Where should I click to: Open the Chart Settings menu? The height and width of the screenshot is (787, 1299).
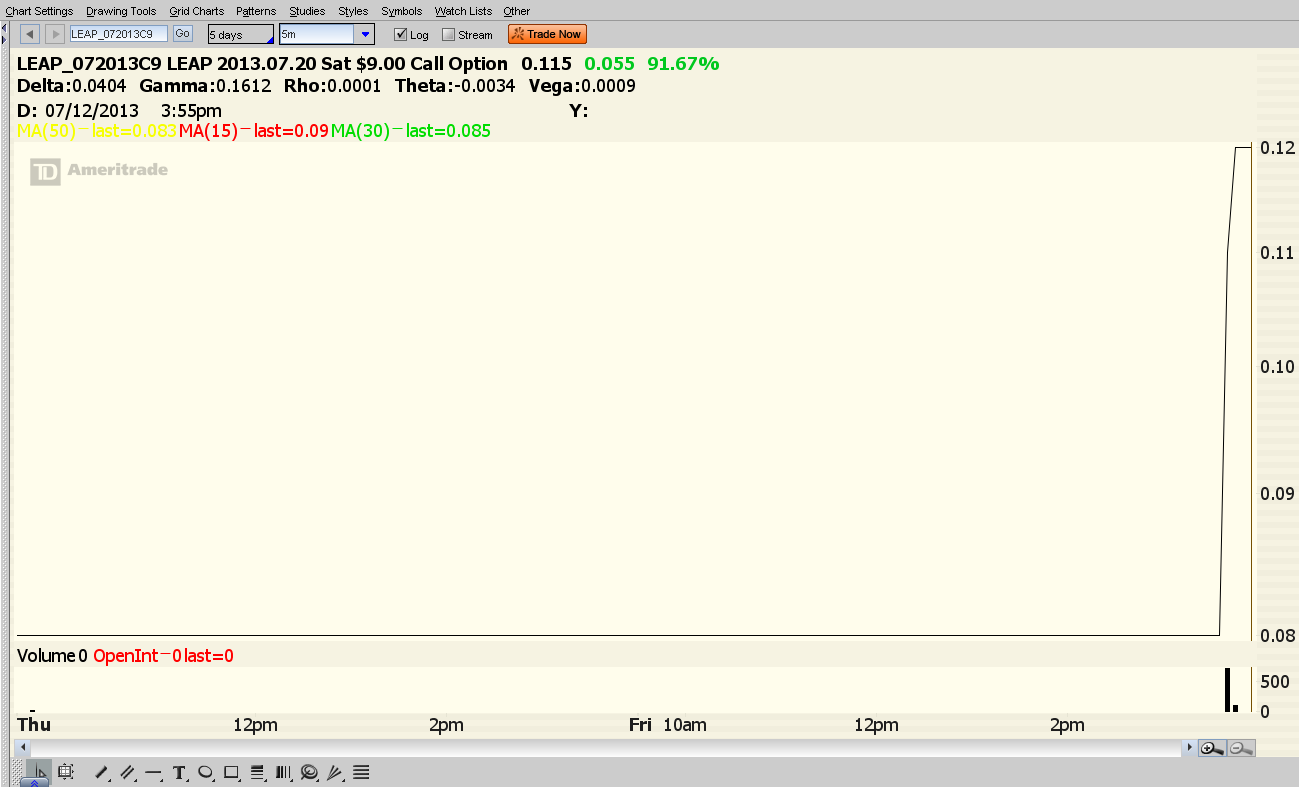point(39,11)
